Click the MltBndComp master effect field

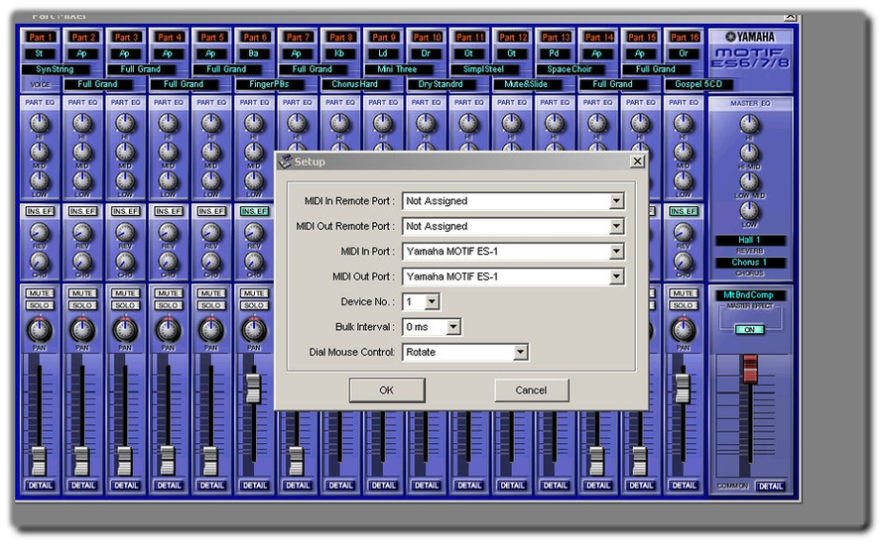(750, 295)
